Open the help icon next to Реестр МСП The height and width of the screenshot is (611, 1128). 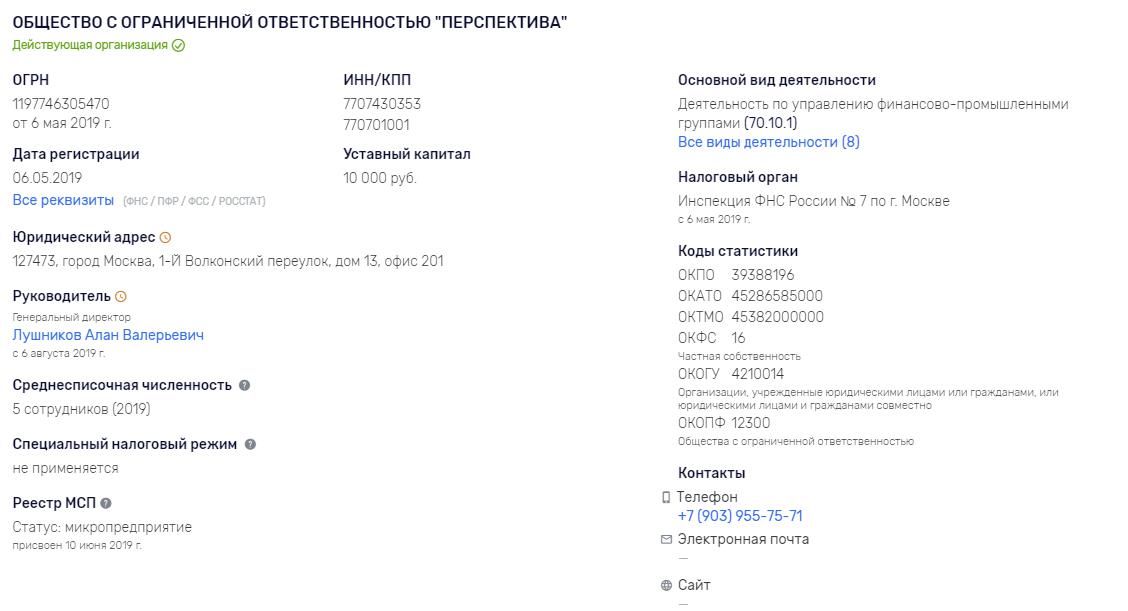pos(106,503)
